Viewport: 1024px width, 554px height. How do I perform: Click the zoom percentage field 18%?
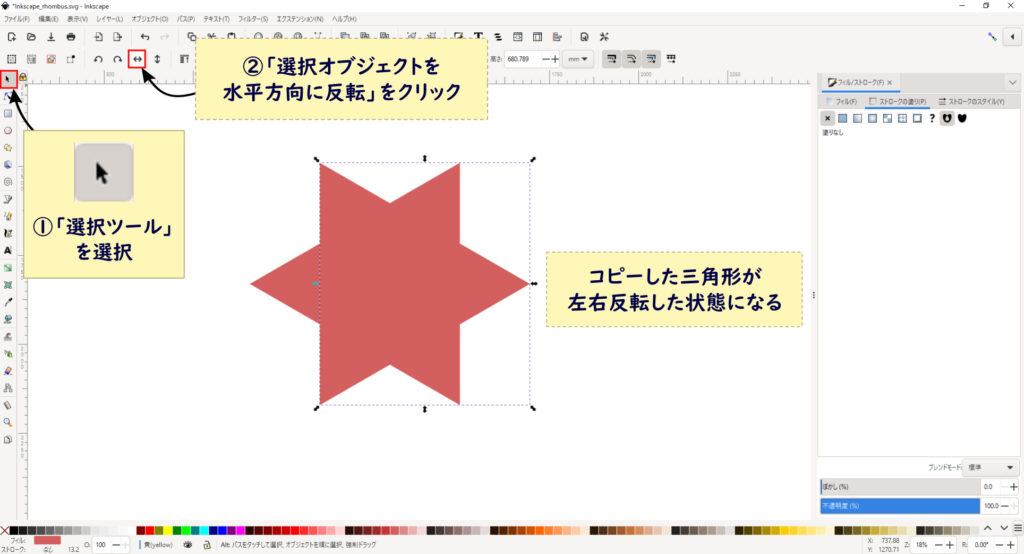click(921, 545)
